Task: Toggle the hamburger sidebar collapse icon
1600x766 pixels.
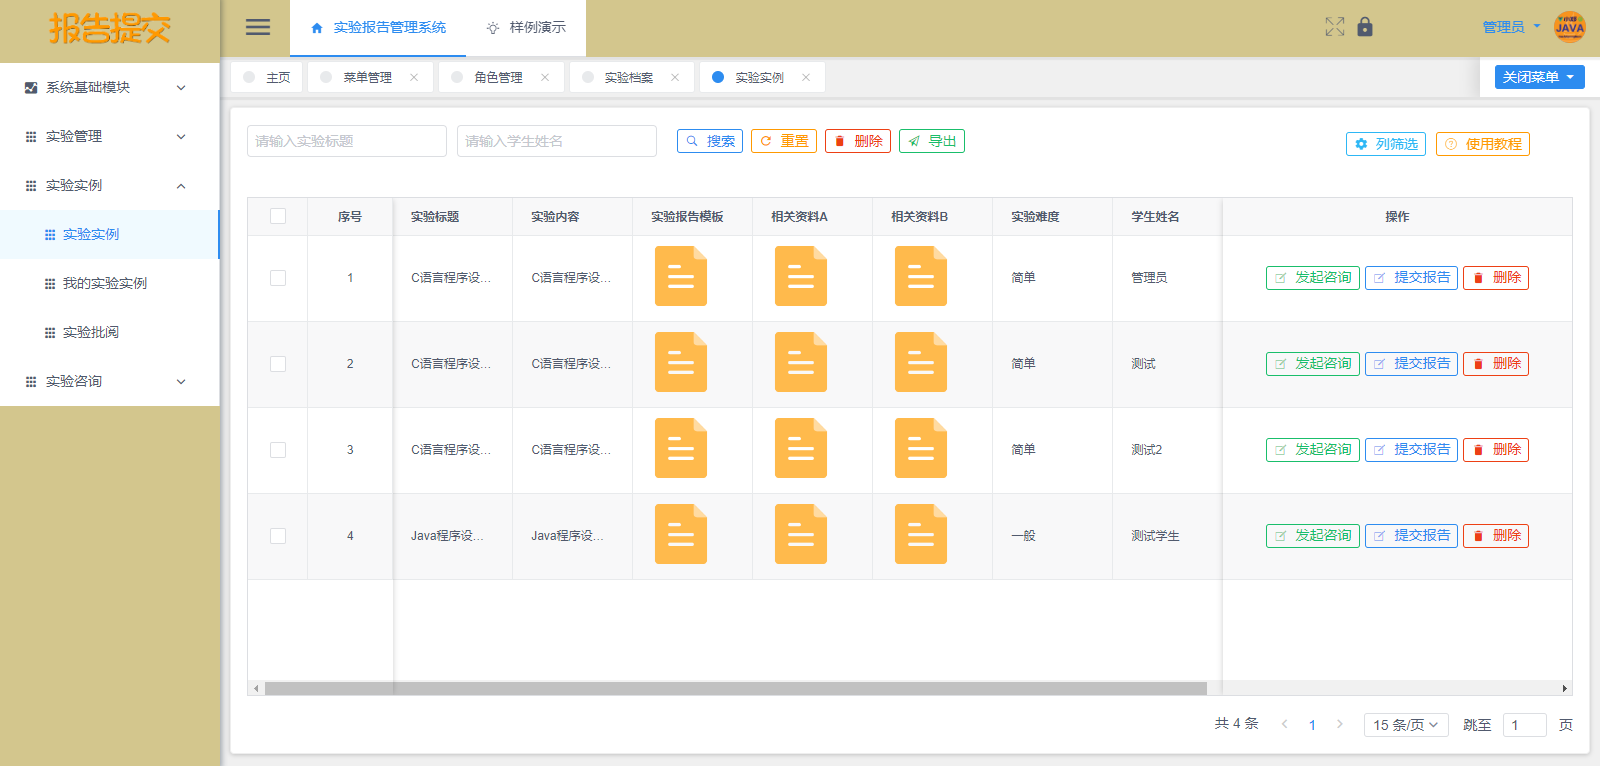Action: [x=258, y=27]
